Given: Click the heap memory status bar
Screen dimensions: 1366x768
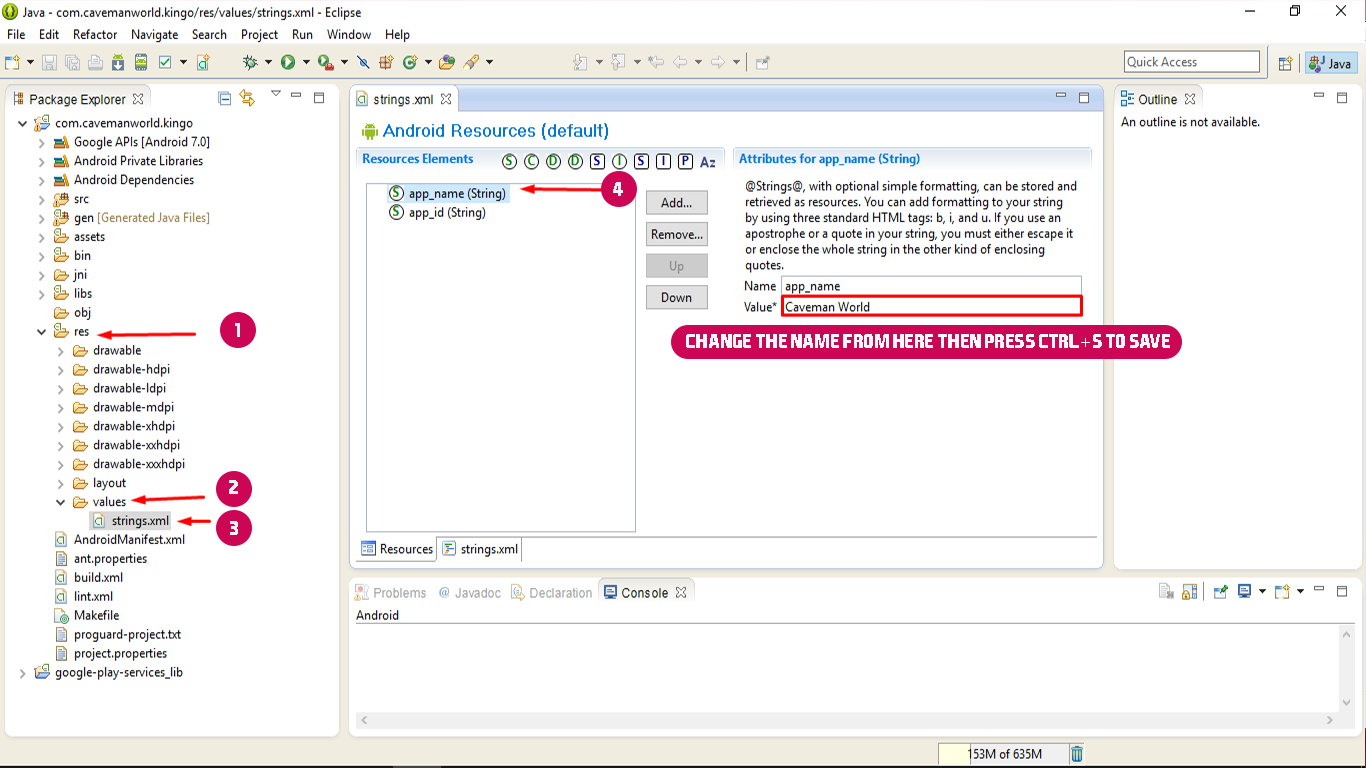Looking at the screenshot, I should (1002, 754).
